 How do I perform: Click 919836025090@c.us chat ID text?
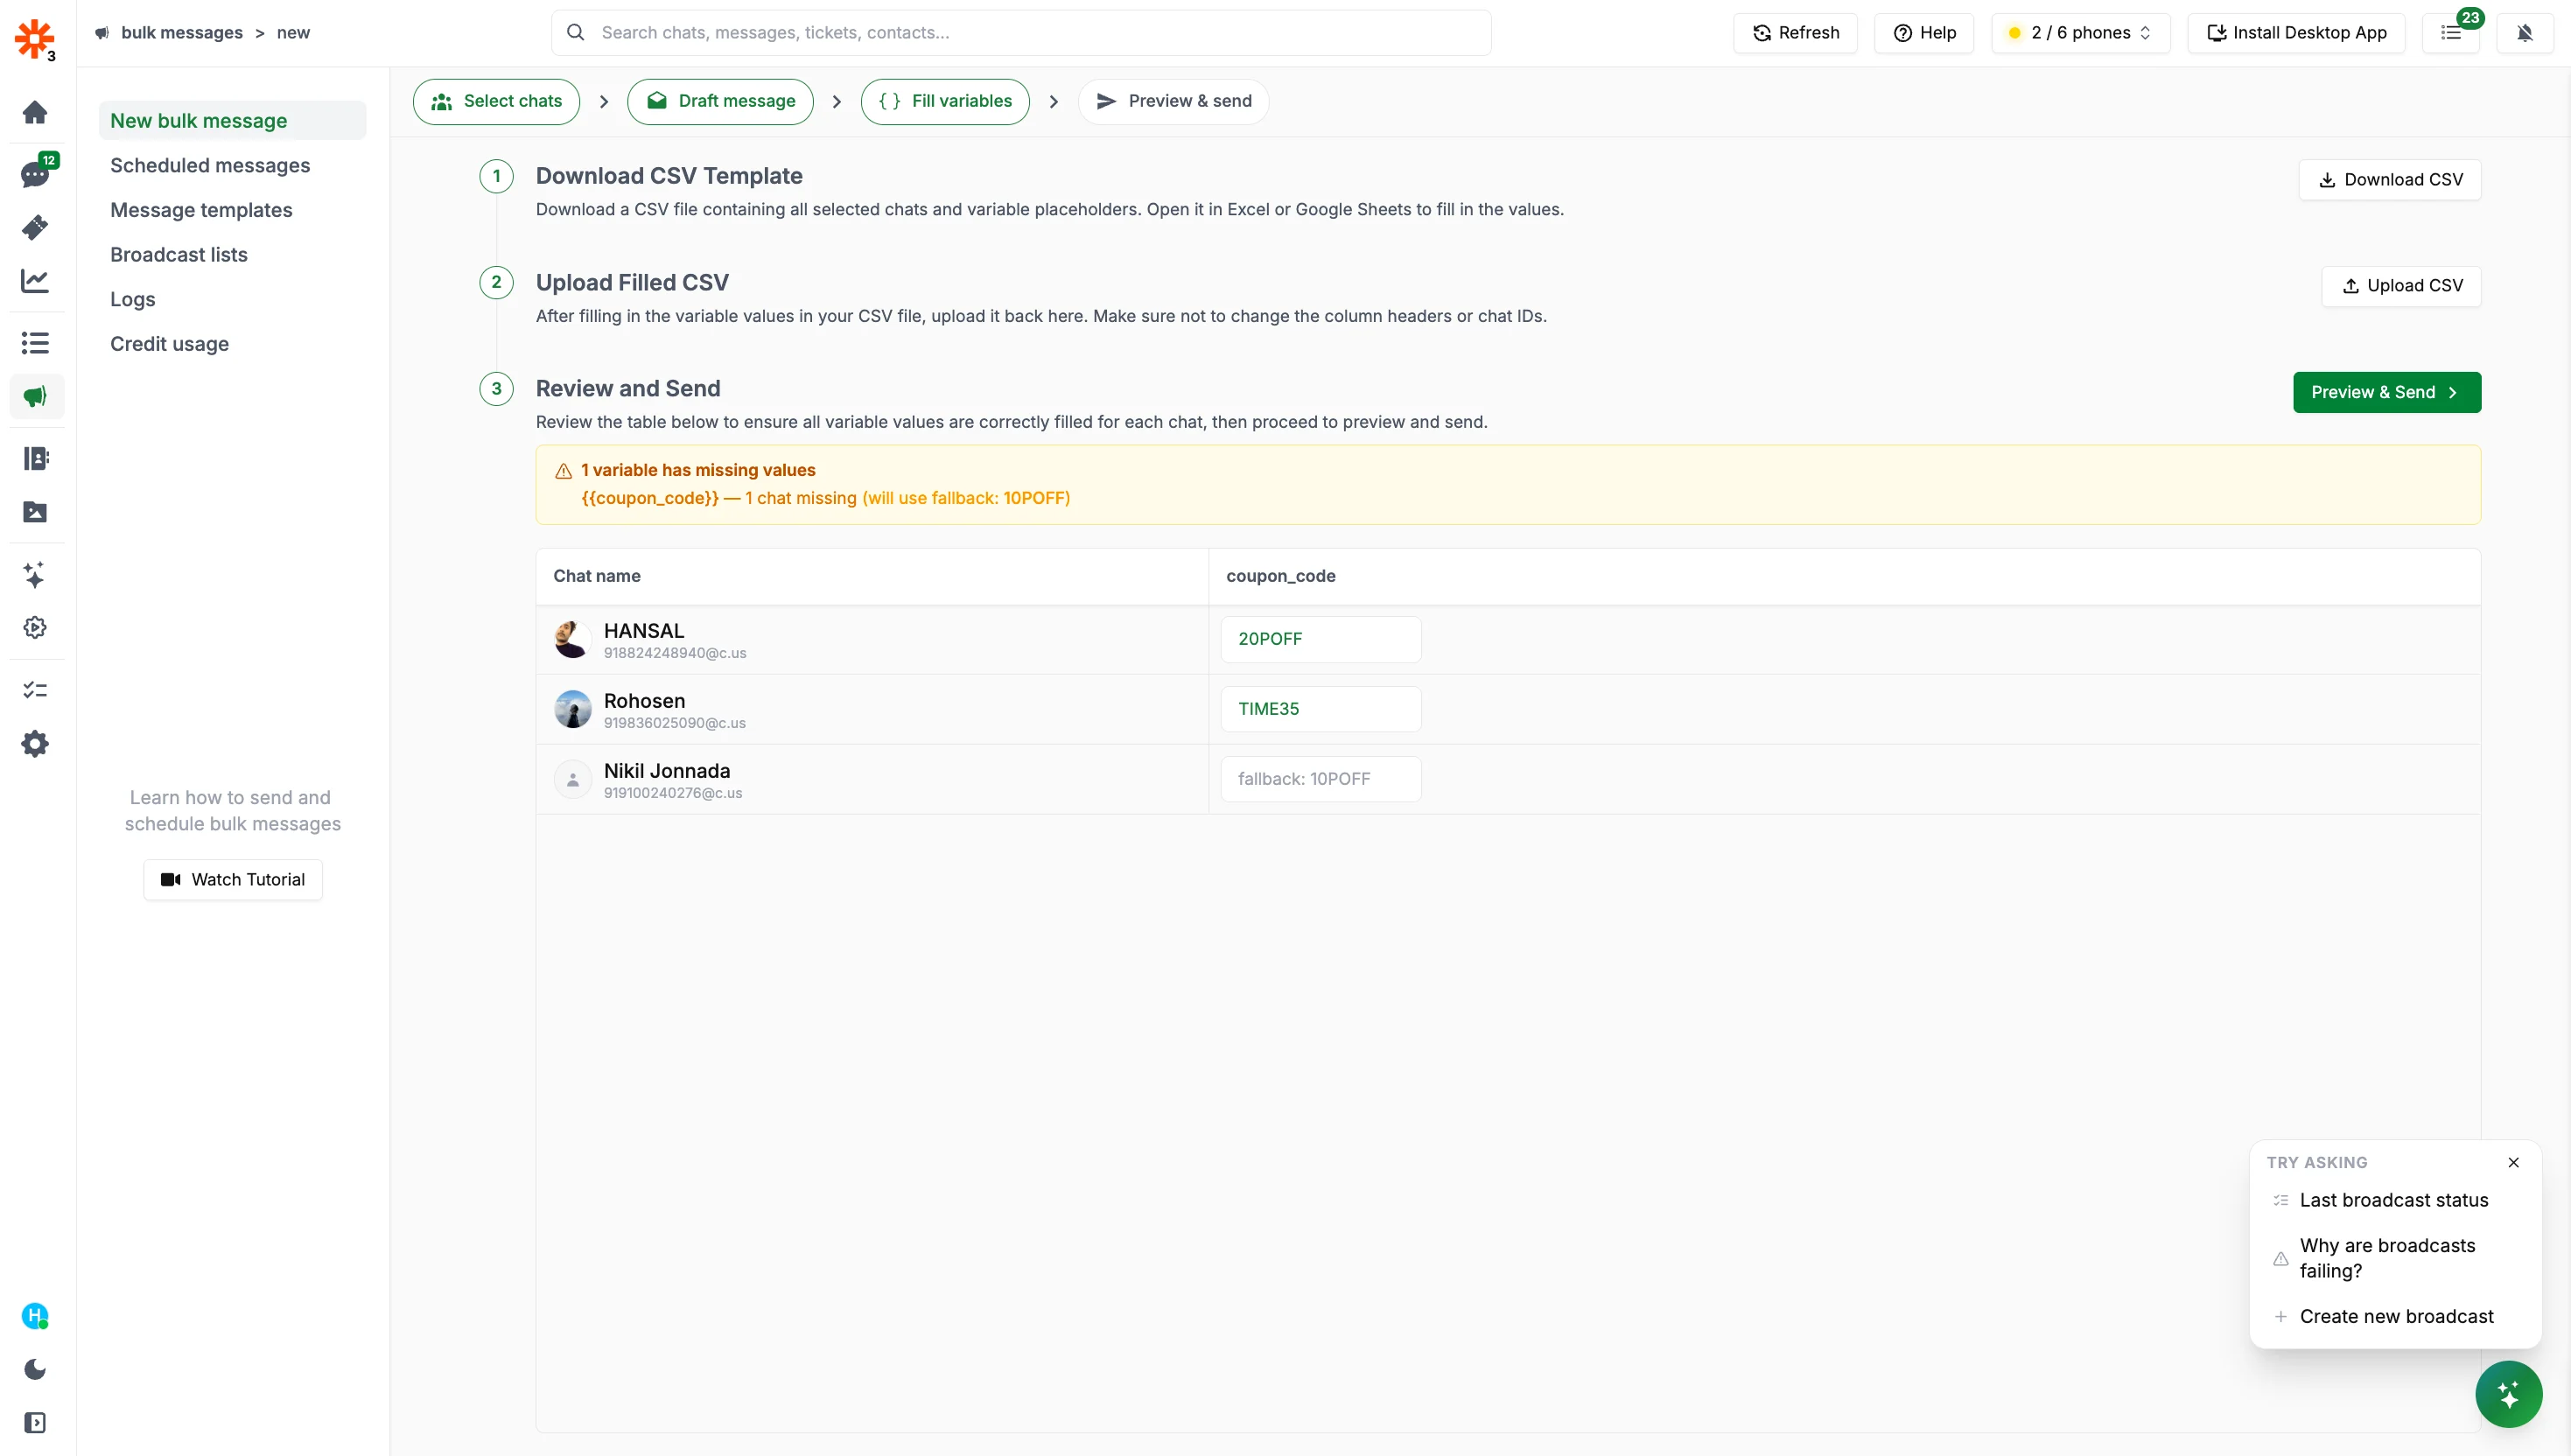(x=675, y=723)
